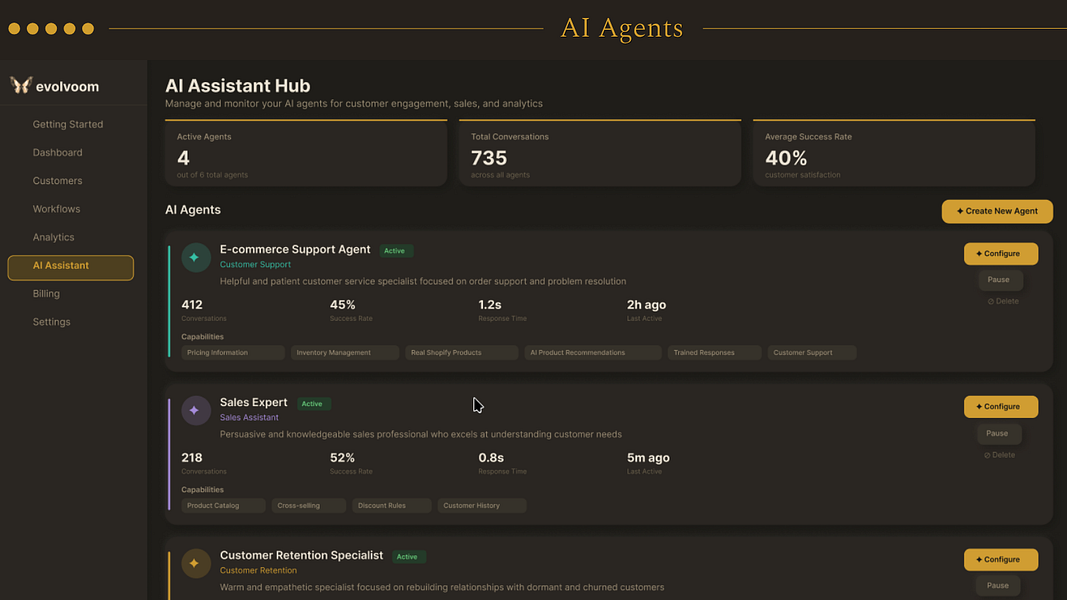Pause the E-commerce Support Agent
This screenshot has height=600, width=1067.
[999, 280]
